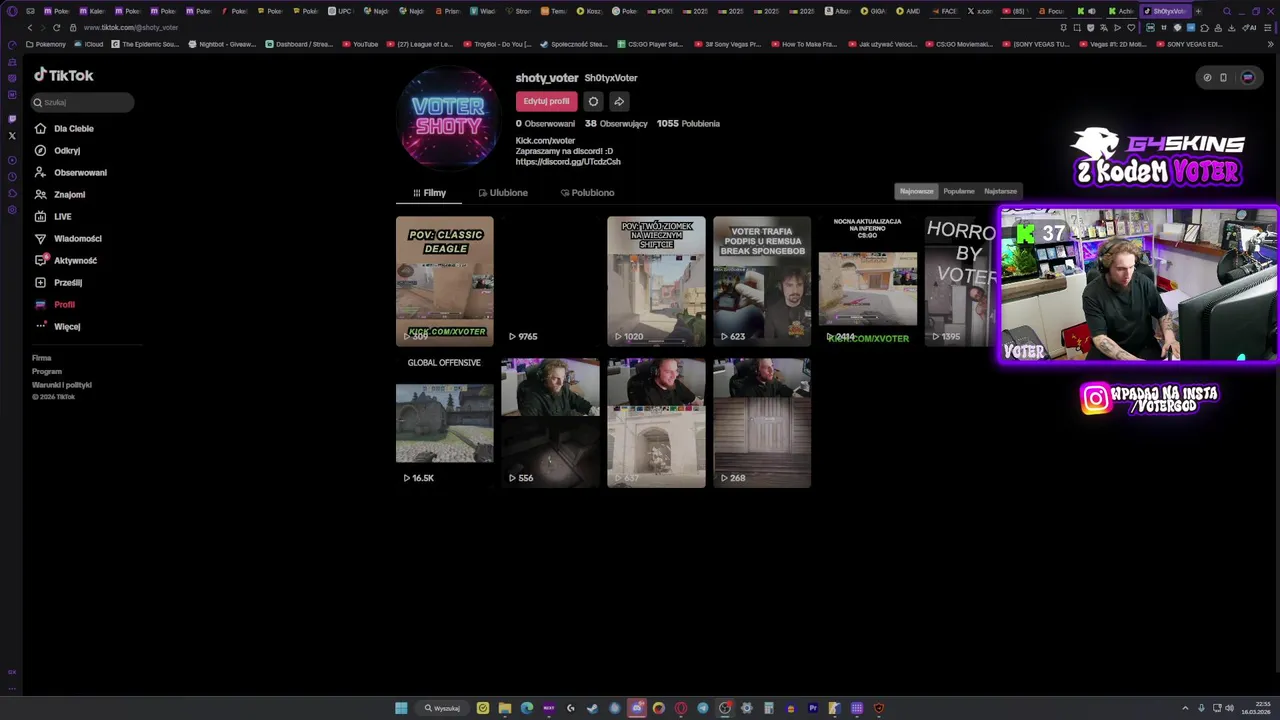
Task: Open Discord from the taskbar
Action: tap(637, 708)
